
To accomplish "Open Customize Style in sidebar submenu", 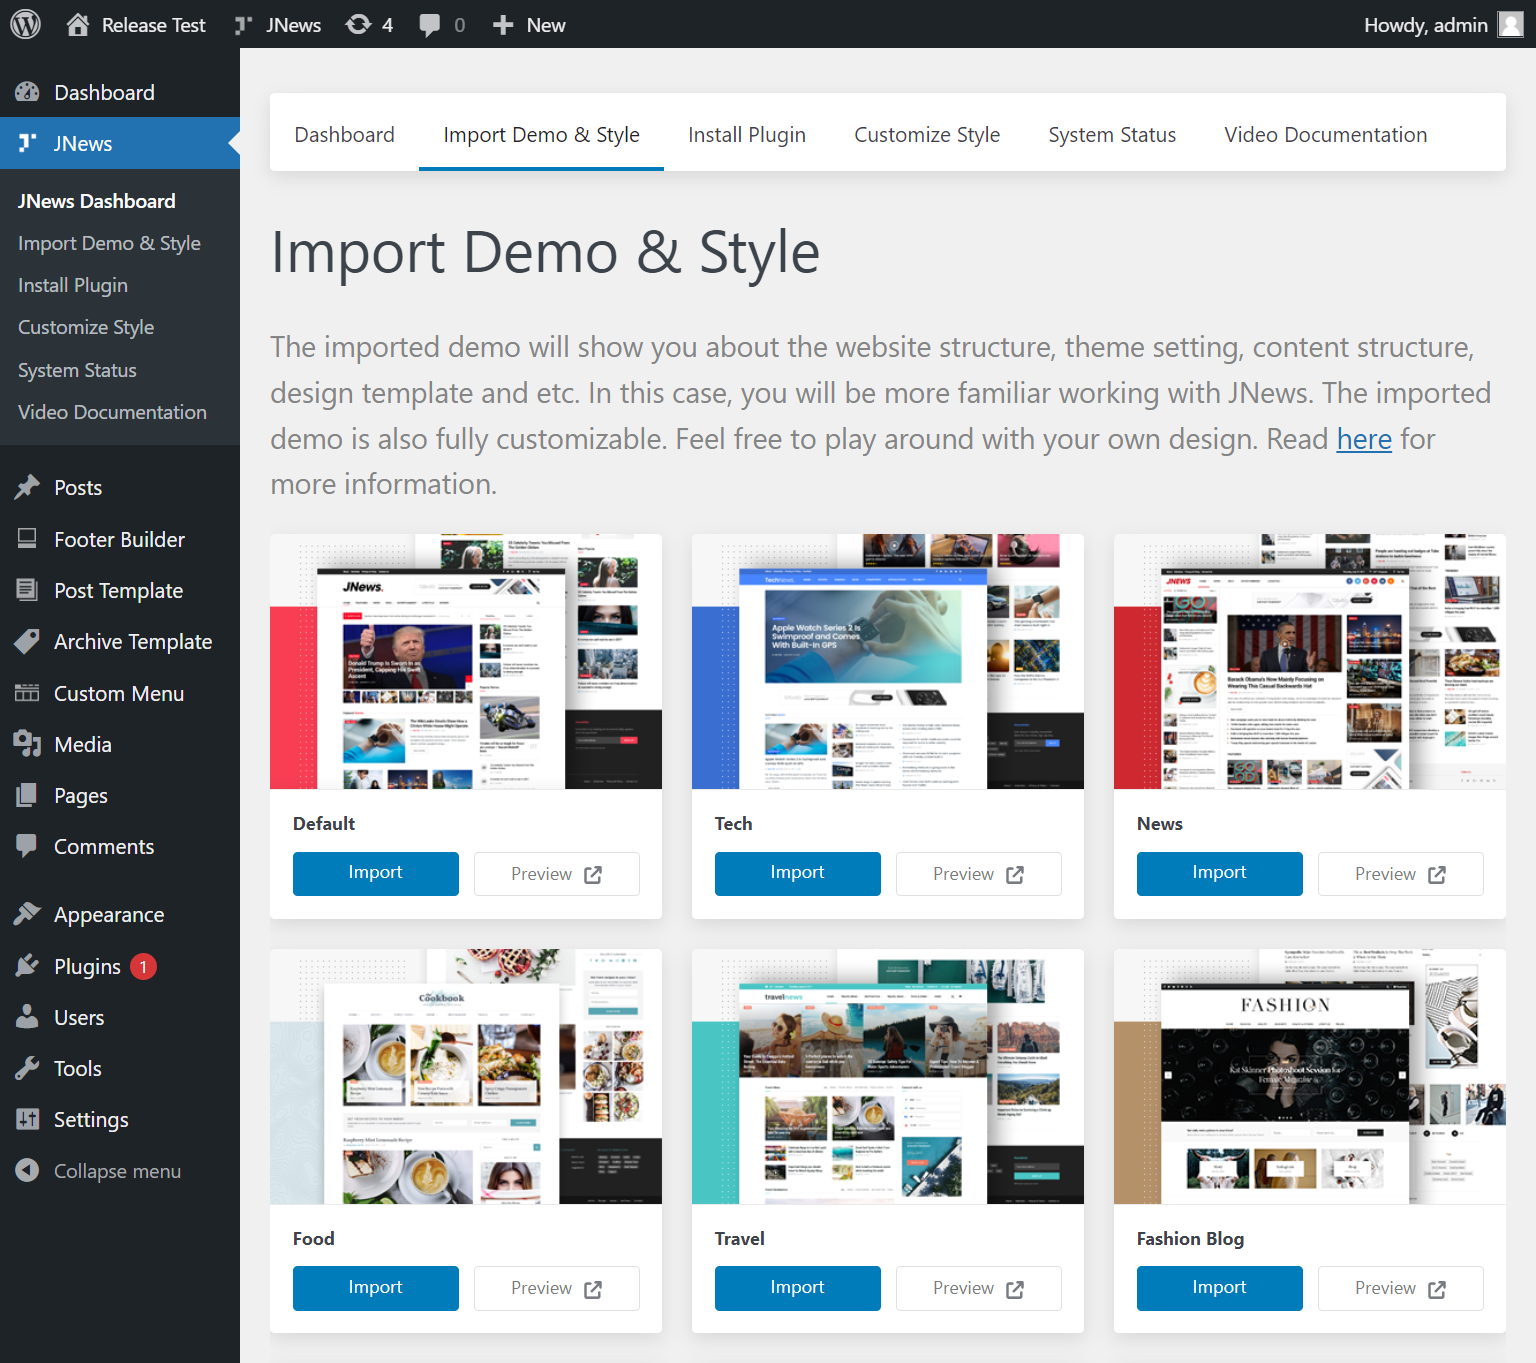I will click(86, 327).
